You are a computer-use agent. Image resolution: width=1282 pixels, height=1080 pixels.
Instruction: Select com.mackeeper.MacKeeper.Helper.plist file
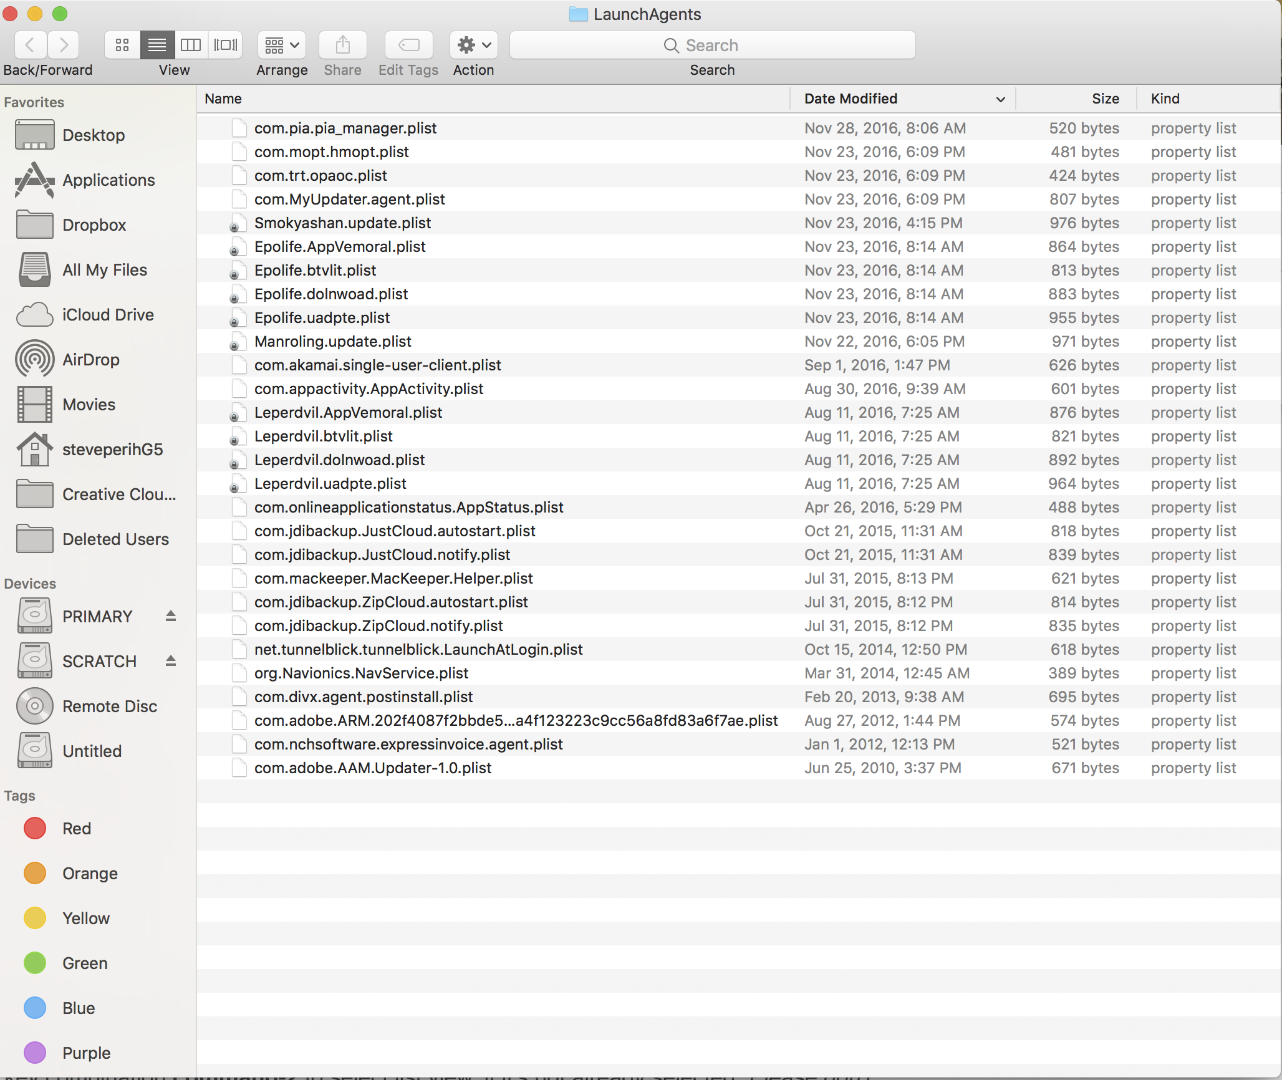393,578
